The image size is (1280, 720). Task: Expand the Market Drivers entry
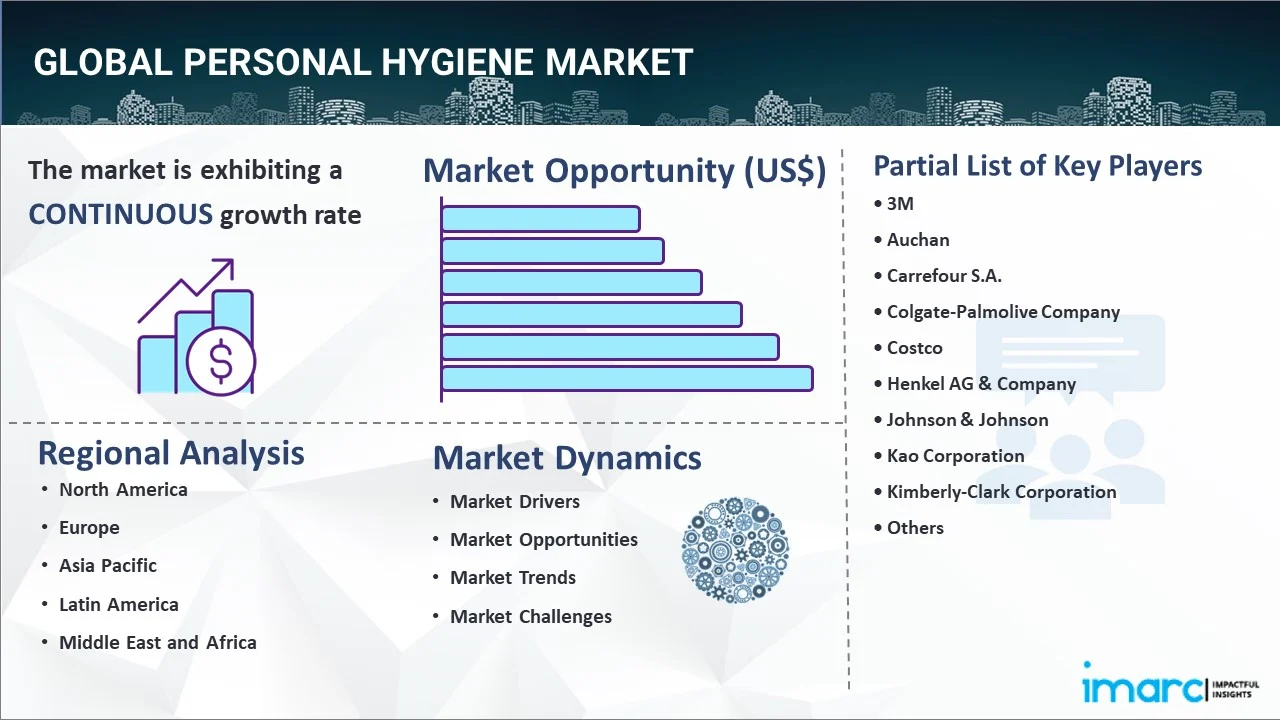[515, 502]
